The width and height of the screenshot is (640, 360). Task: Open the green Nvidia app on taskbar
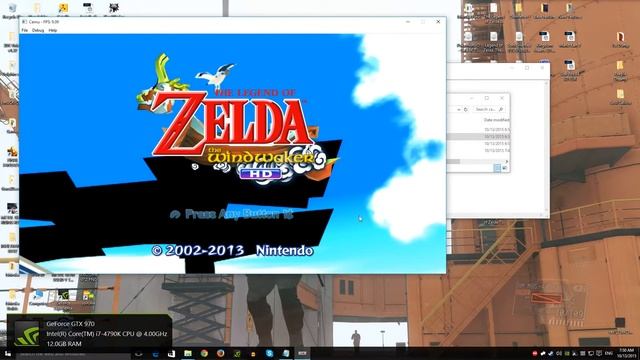pyautogui.click(x=237, y=354)
